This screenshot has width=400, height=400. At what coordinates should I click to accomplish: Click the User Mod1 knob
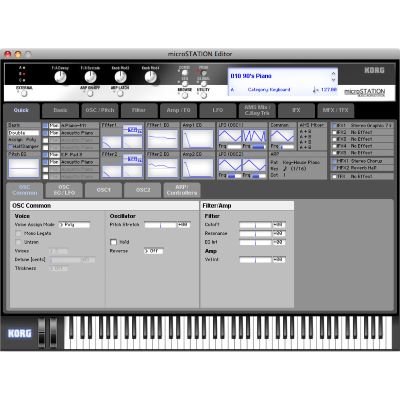point(120,77)
